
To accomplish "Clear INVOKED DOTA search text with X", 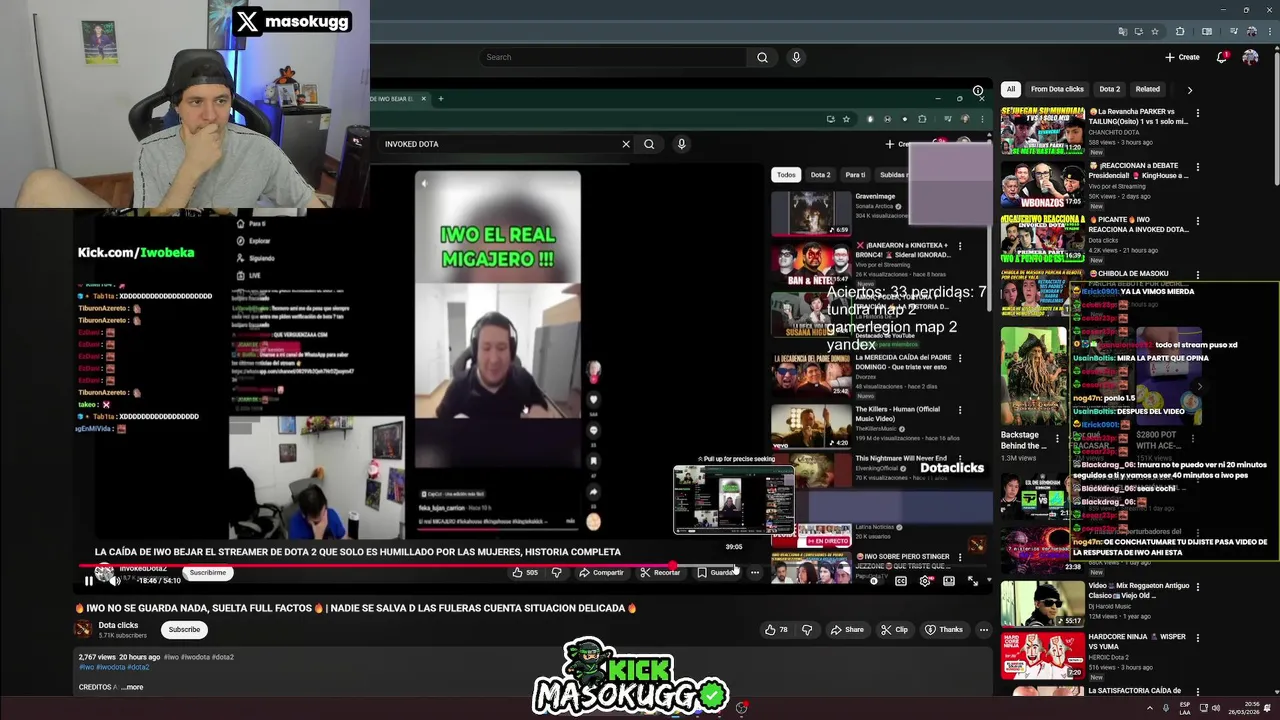I will coord(626,144).
